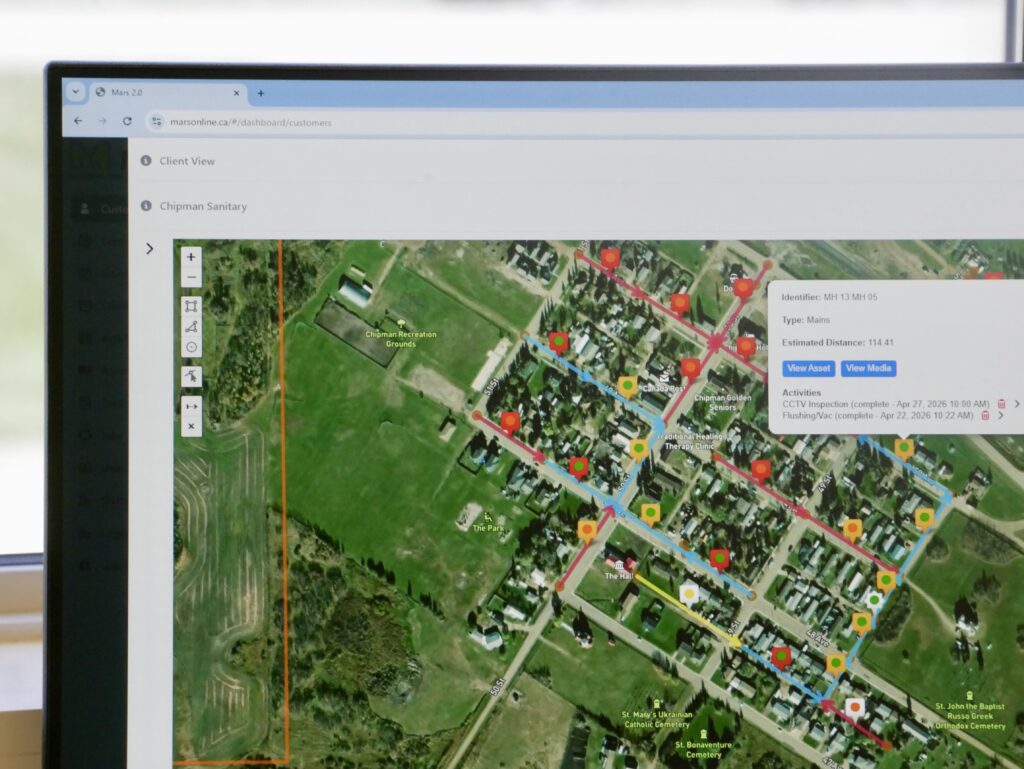Image resolution: width=1024 pixels, height=769 pixels.
Task: Click the View Asset button
Action: [x=808, y=368]
